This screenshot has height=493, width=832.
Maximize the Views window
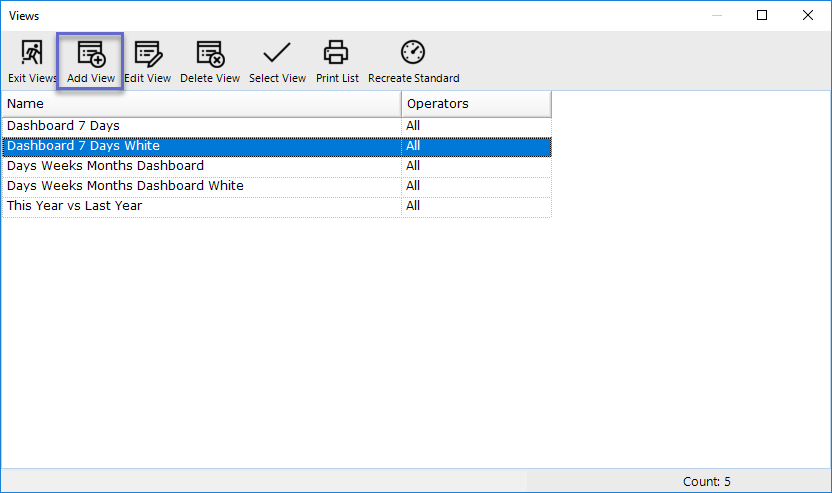[x=762, y=15]
